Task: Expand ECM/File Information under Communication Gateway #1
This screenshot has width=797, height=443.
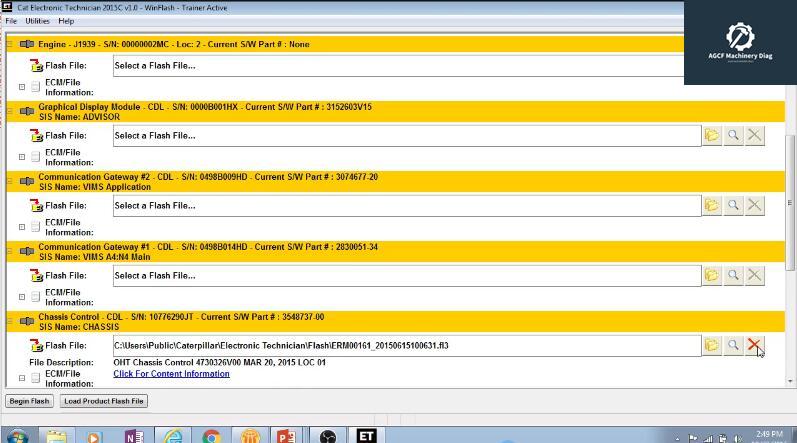Action: (22, 297)
